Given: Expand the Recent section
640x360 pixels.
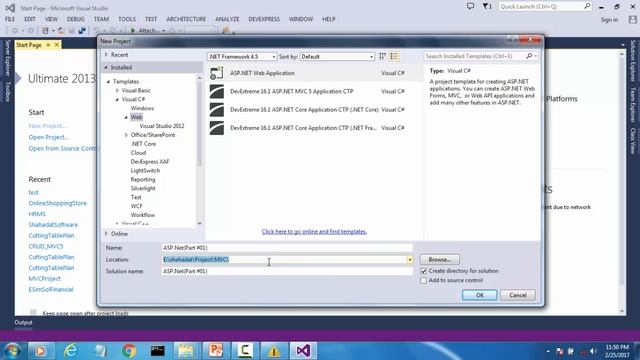Looking at the screenshot, I should tap(106, 55).
